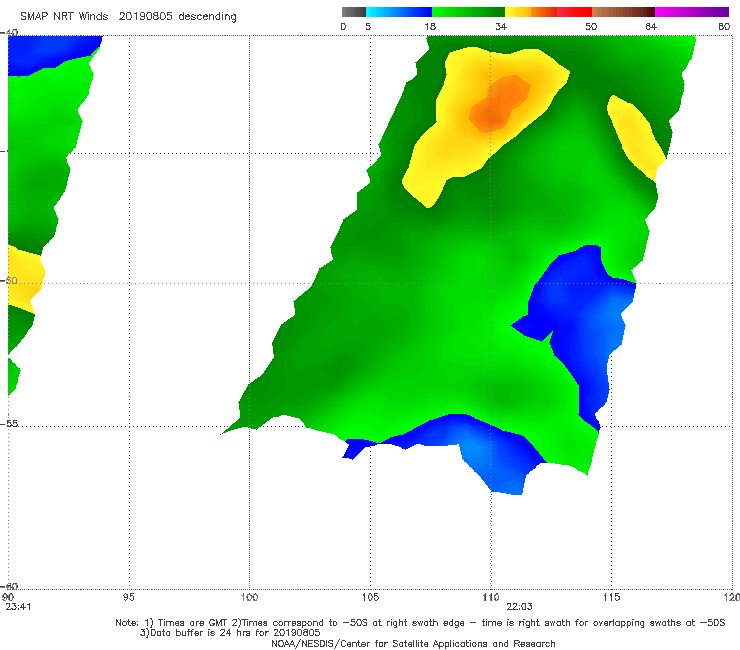Click the note line starting 'Note: 1) Times are GMT'

pyautogui.click(x=420, y=623)
